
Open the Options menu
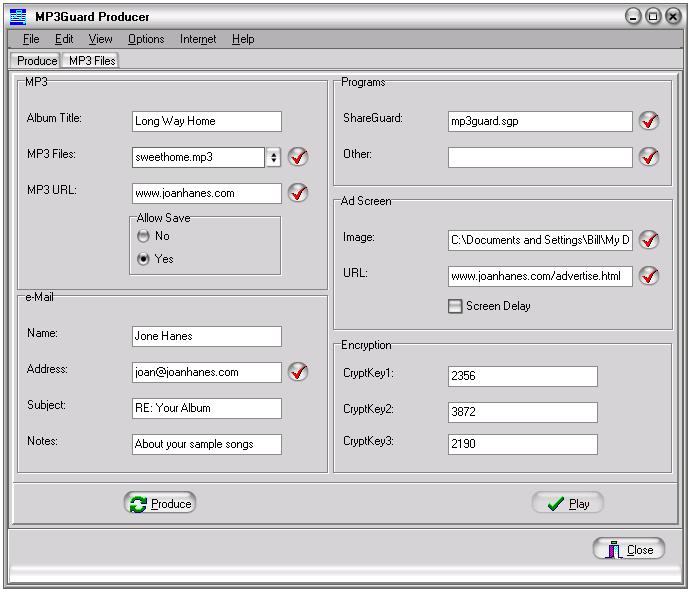click(x=146, y=39)
